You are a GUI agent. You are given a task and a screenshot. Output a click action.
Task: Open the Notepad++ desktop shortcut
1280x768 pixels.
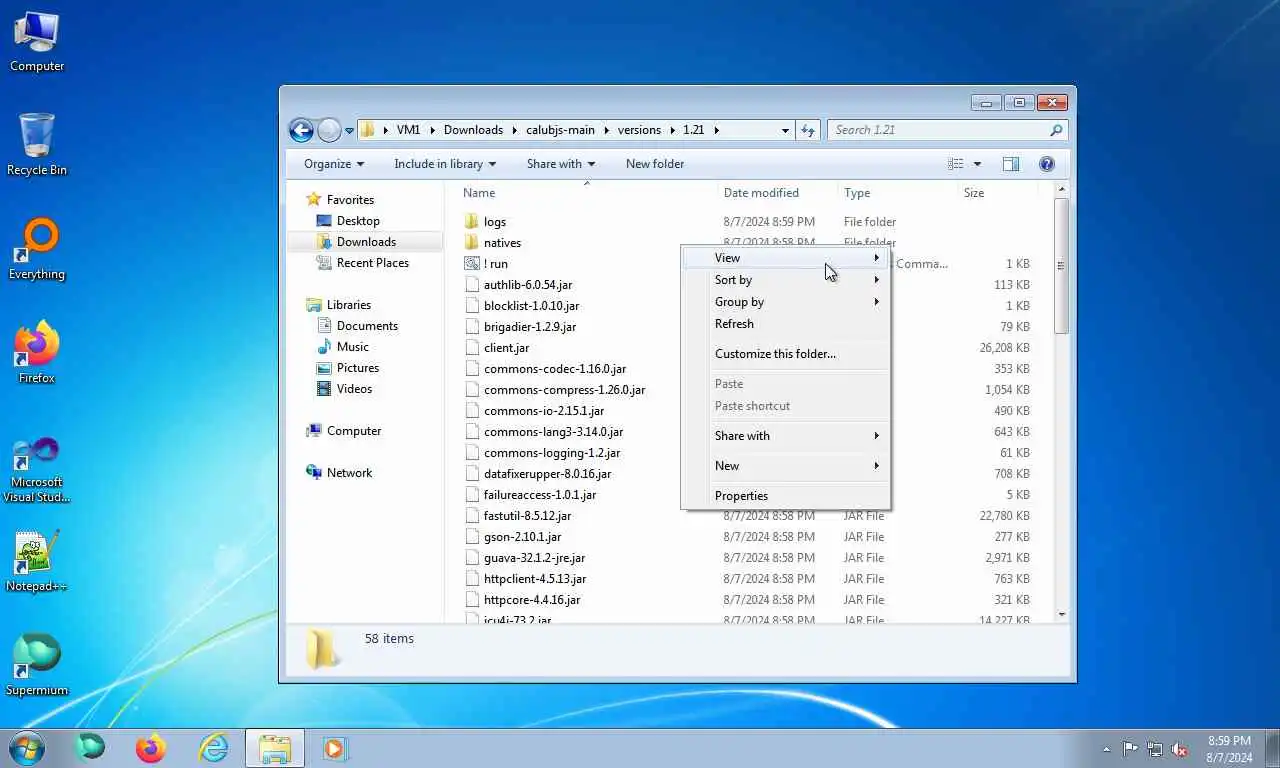click(x=37, y=562)
